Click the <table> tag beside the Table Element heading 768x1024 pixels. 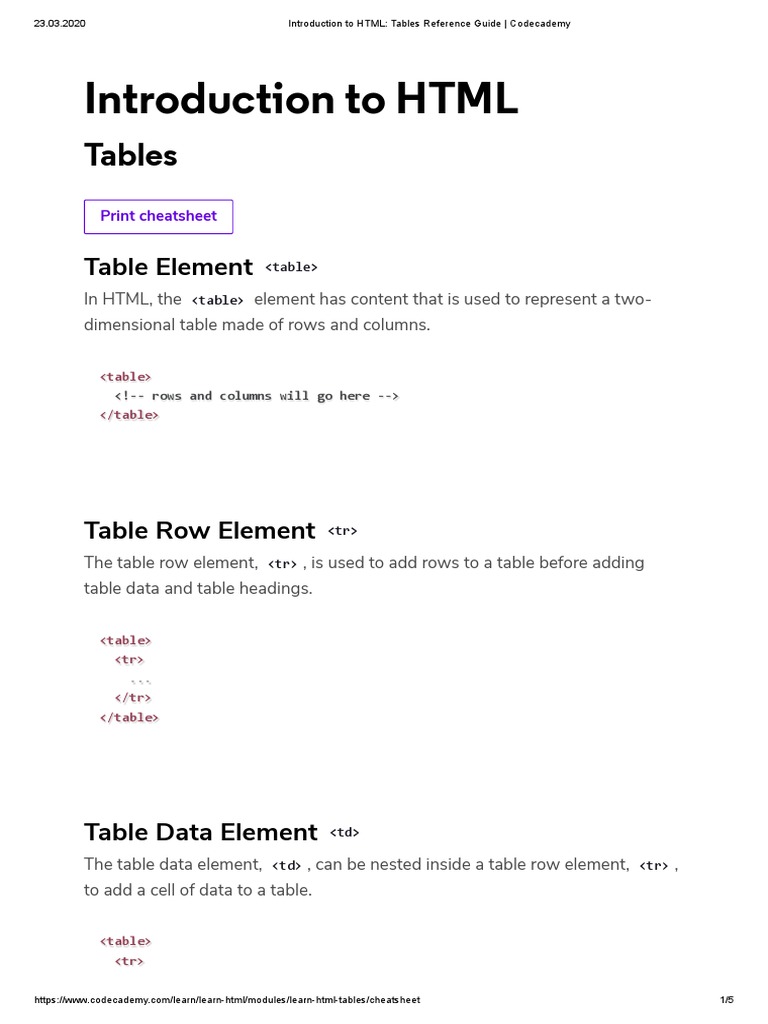[291, 268]
